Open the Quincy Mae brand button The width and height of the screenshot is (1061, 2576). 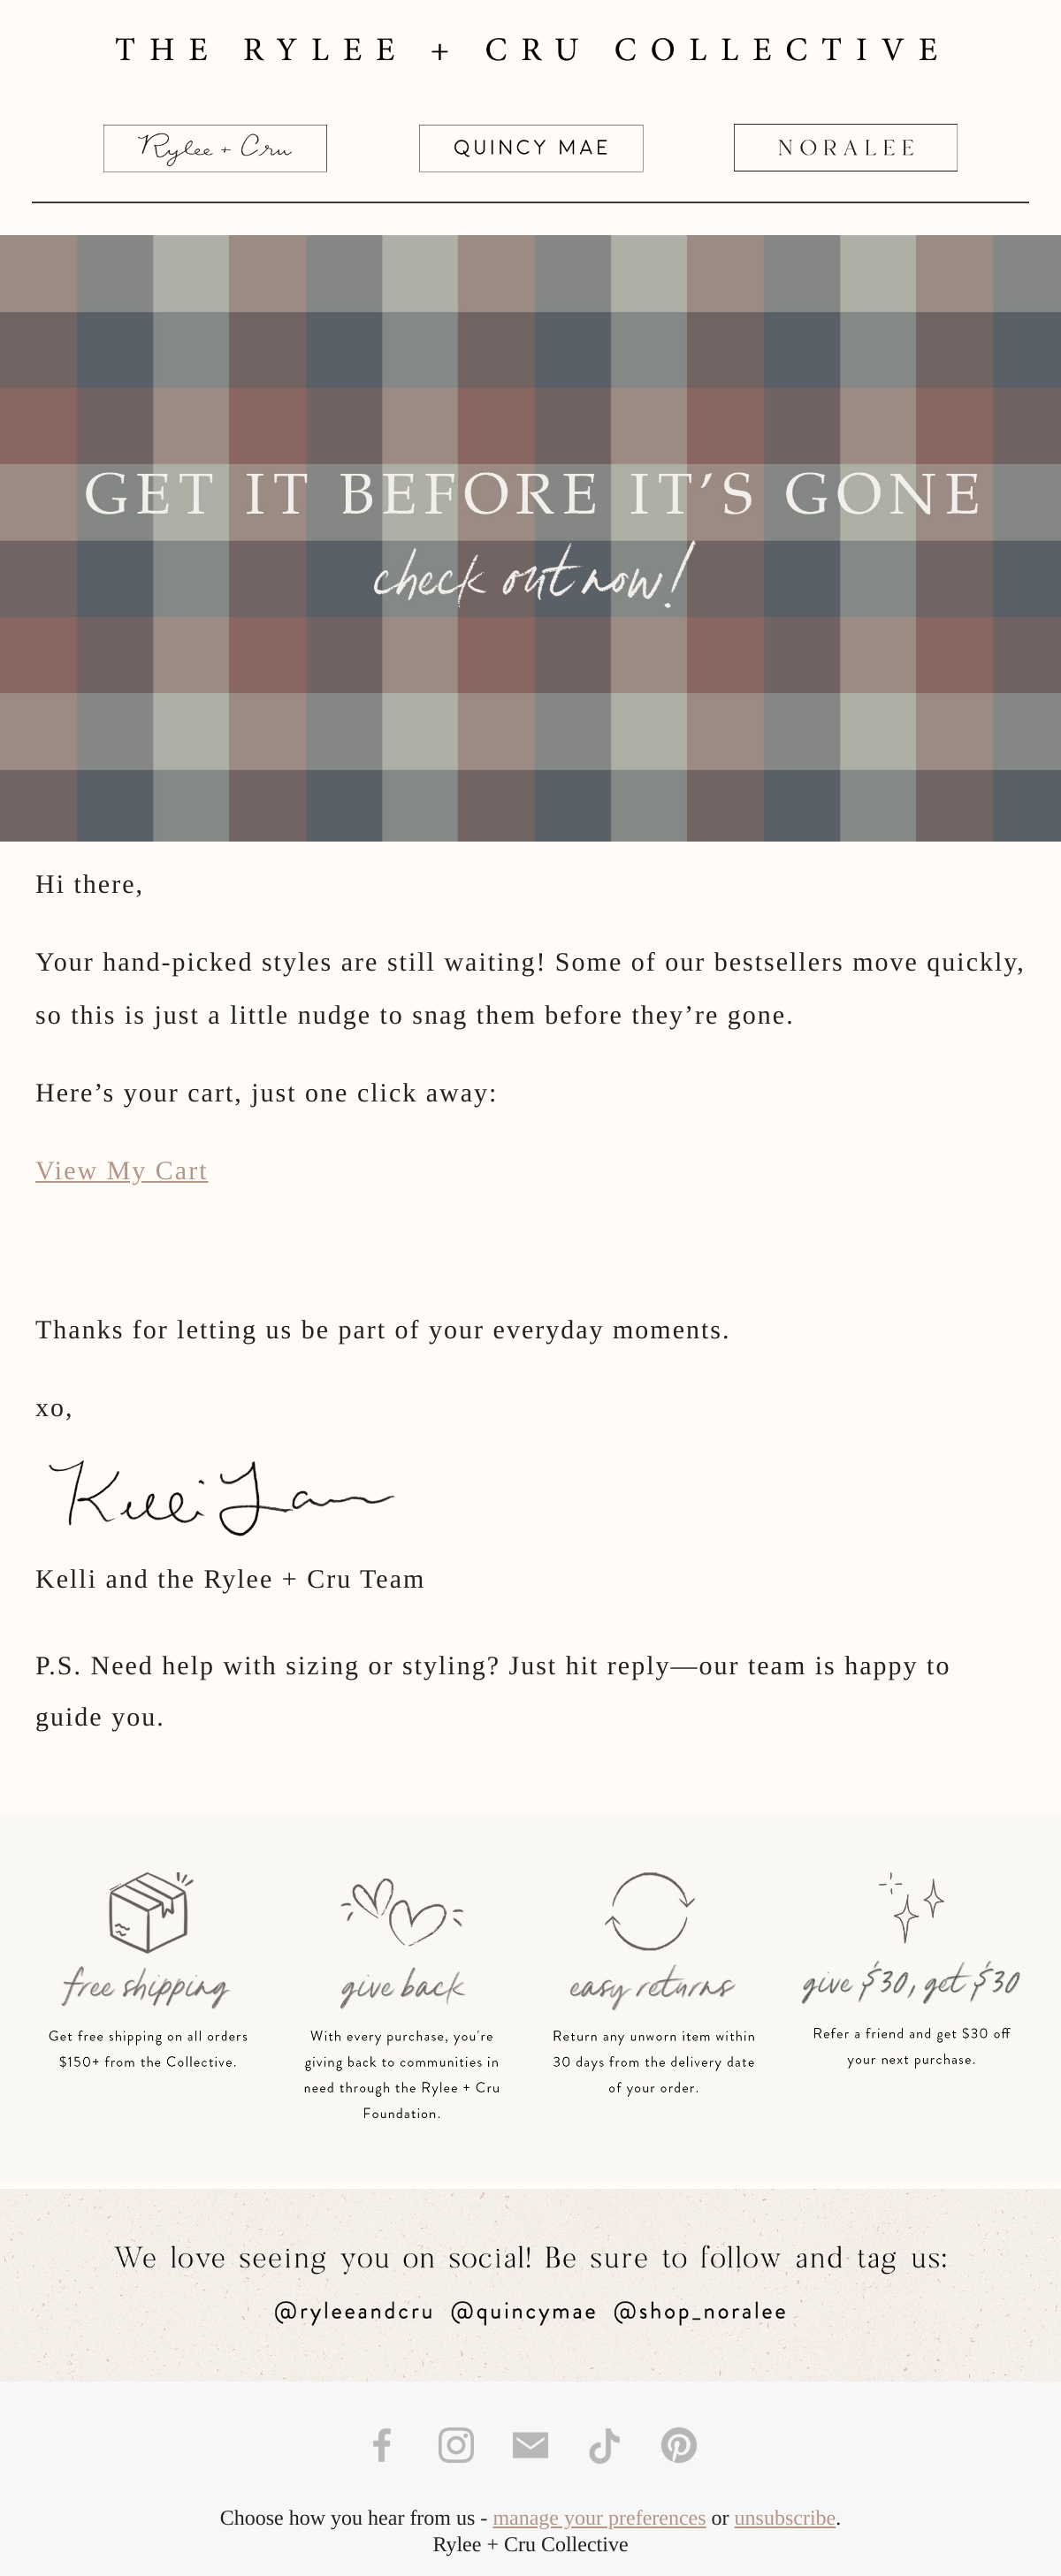point(531,148)
